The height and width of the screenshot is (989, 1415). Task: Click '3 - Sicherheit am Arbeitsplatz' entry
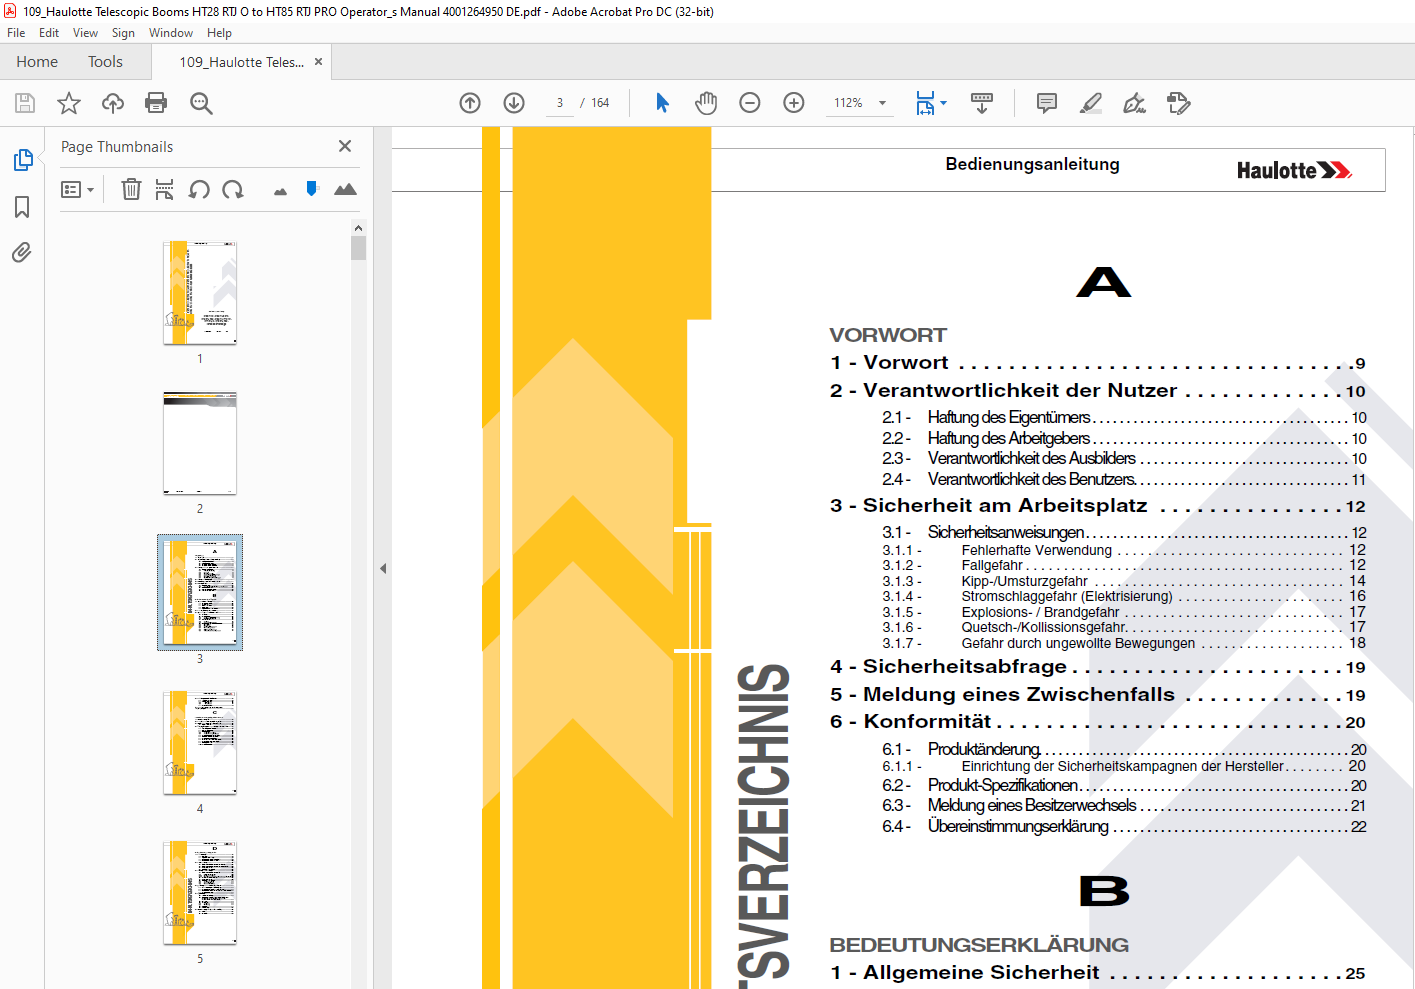(1097, 506)
